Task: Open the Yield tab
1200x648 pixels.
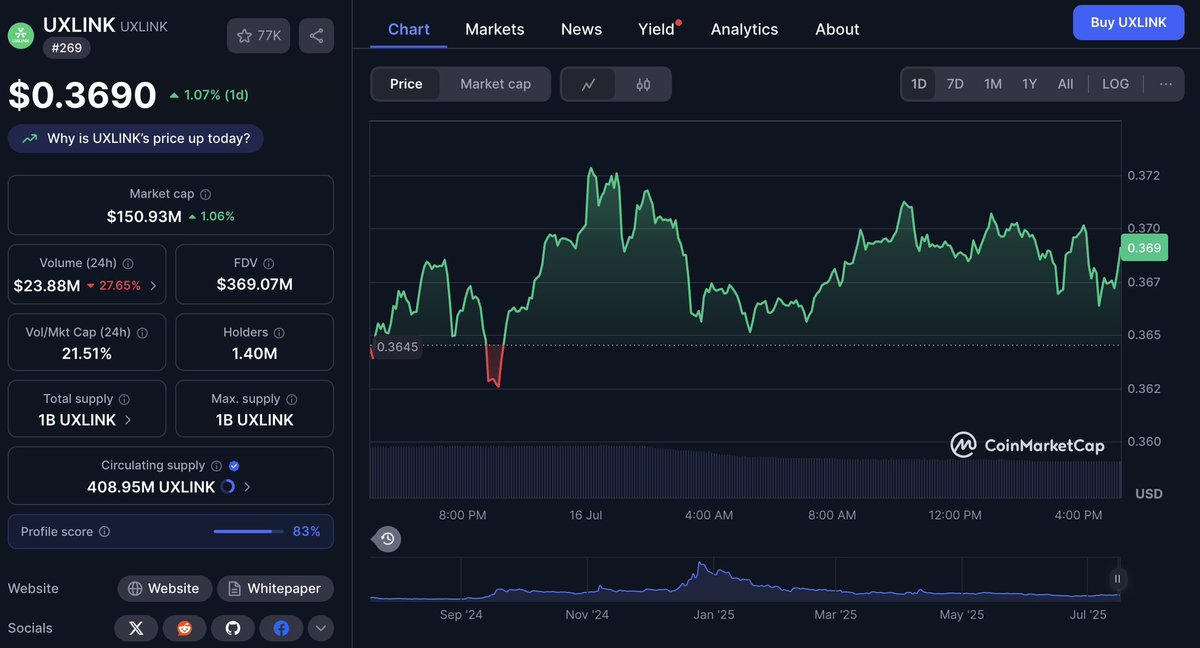Action: pyautogui.click(x=659, y=29)
